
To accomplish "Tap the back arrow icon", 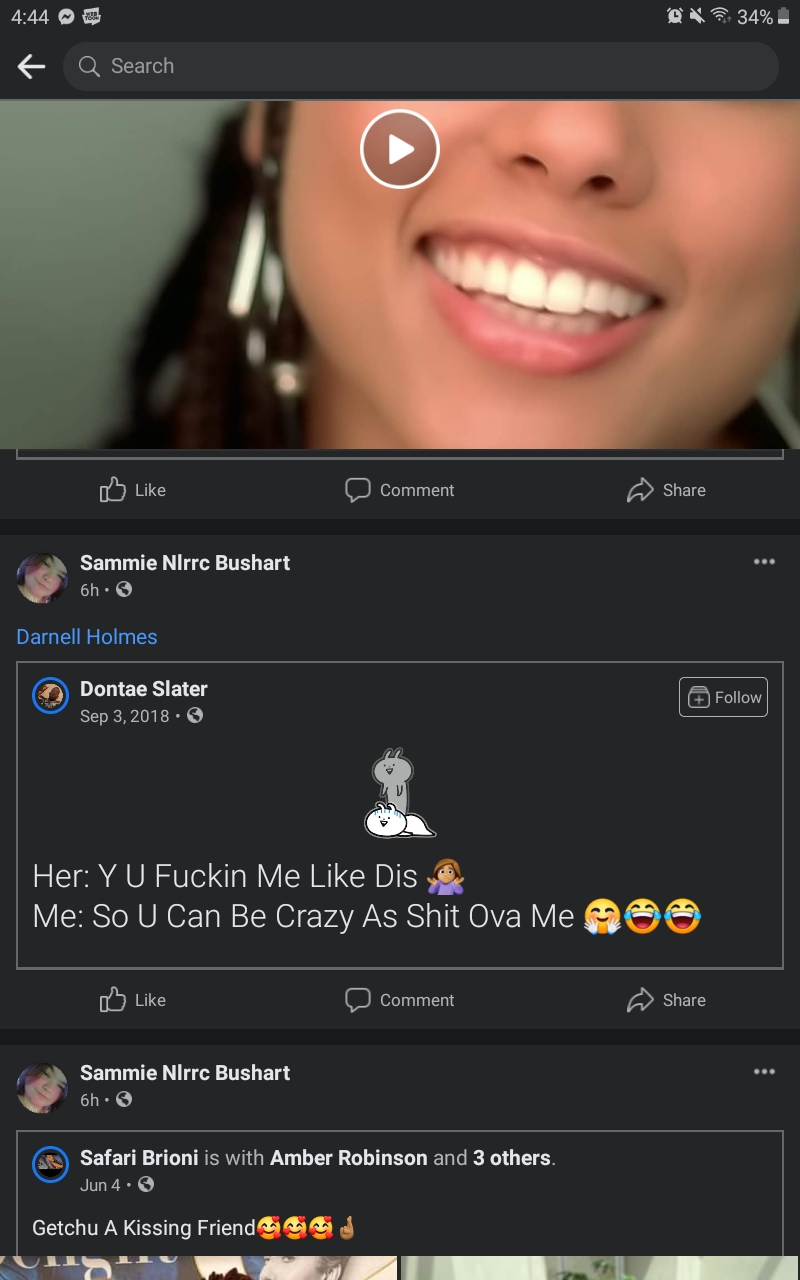I will point(32,67).
